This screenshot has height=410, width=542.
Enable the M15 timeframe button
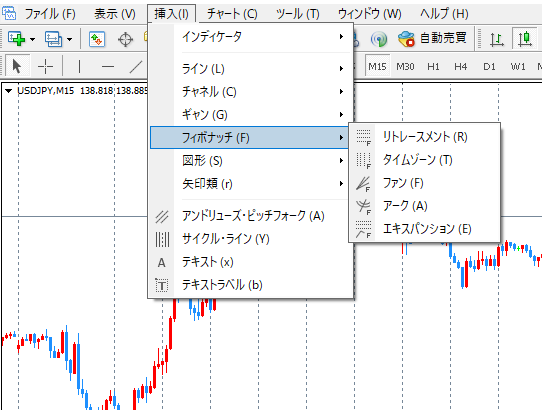click(377, 66)
